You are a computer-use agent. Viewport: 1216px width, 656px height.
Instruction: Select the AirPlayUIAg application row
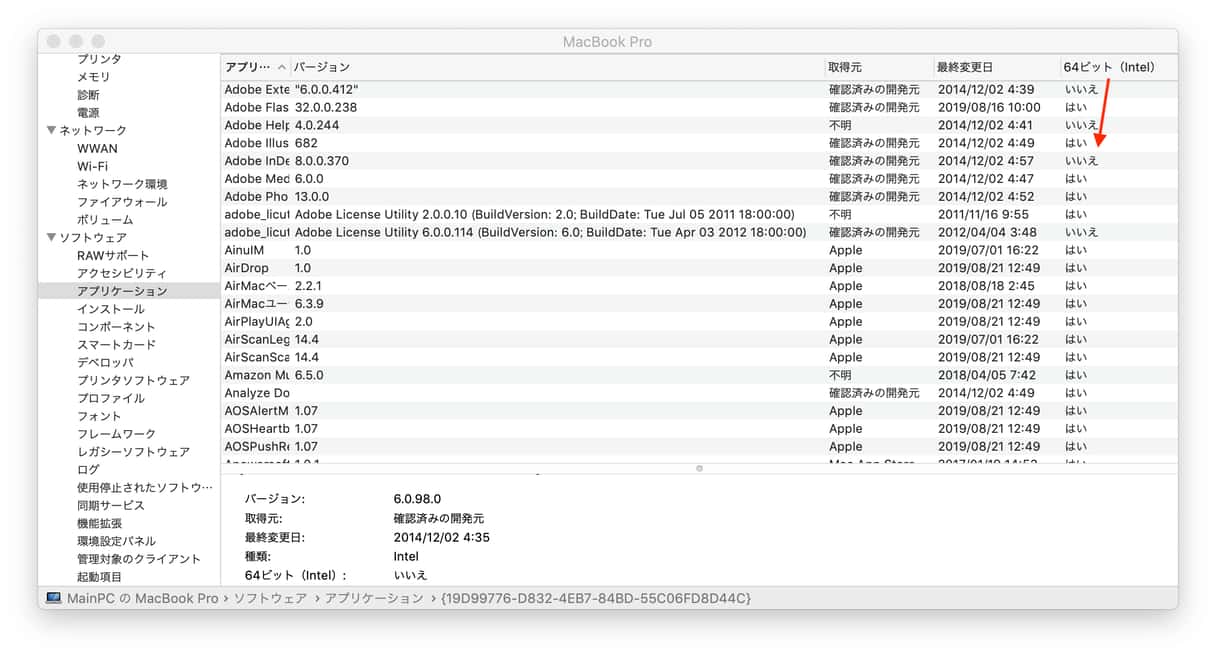699,322
